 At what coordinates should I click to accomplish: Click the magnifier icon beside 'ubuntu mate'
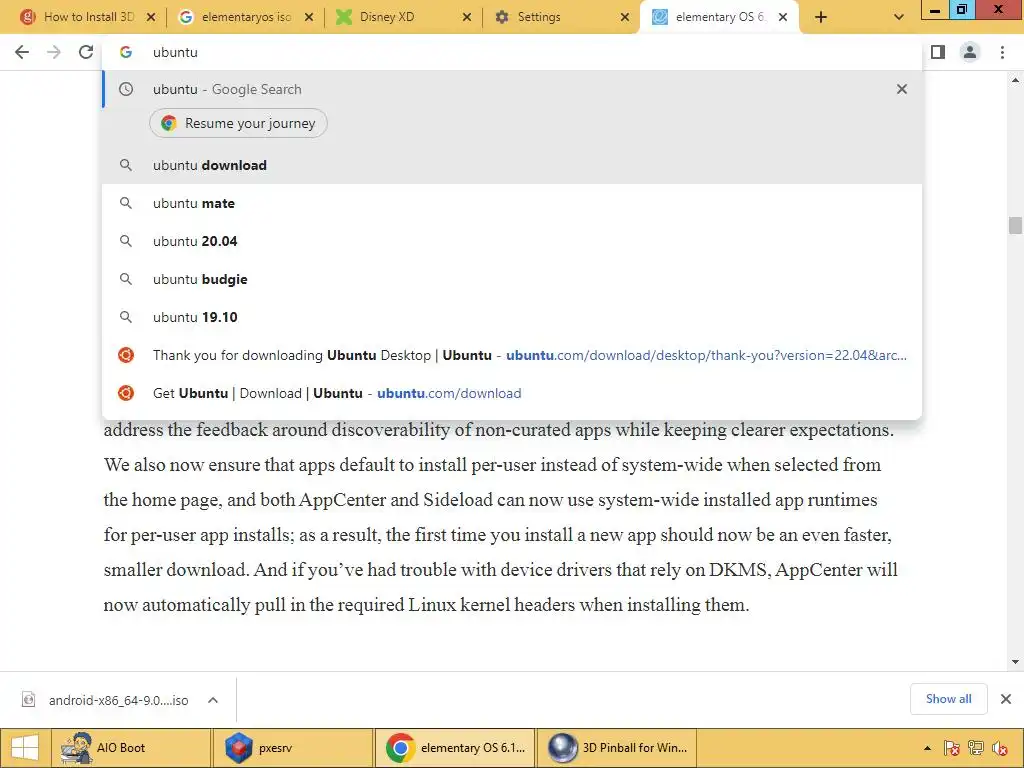pos(126,203)
